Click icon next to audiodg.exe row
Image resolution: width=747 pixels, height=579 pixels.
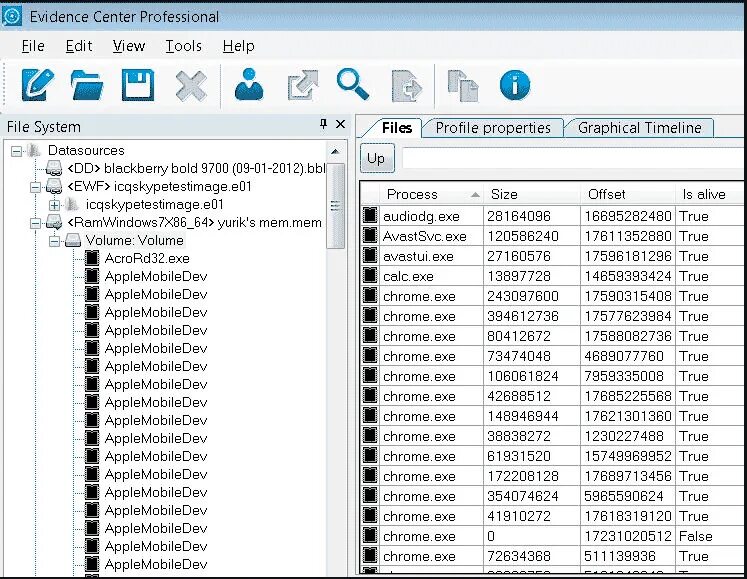(370, 215)
